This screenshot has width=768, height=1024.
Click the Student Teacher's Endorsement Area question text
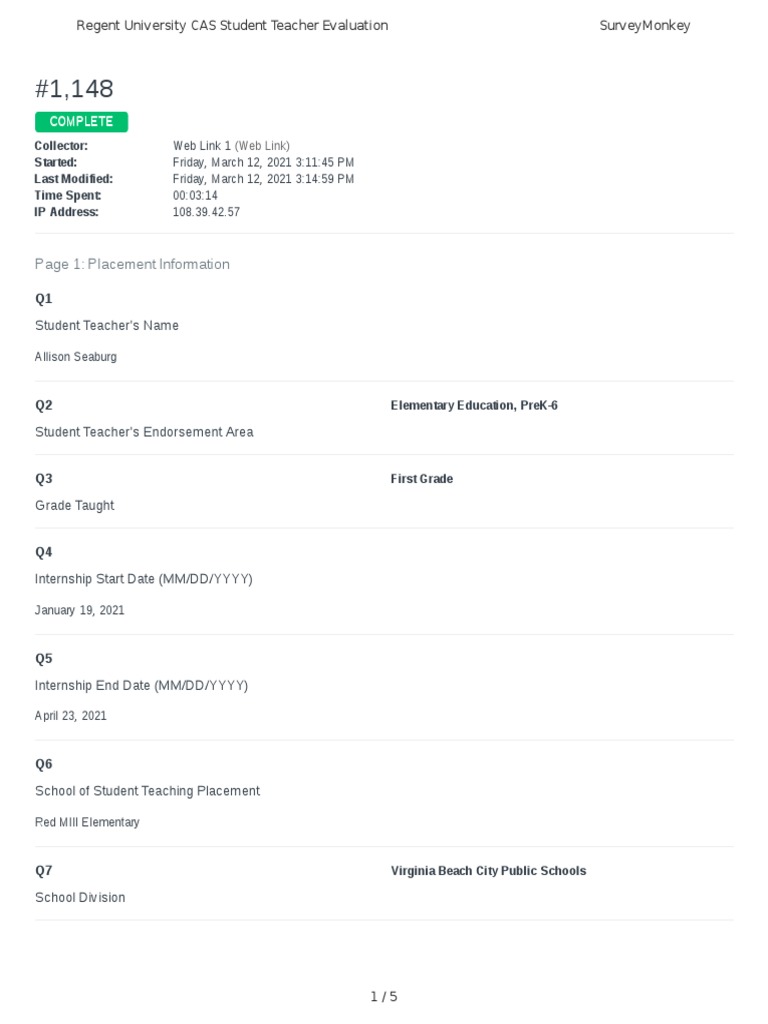144,432
